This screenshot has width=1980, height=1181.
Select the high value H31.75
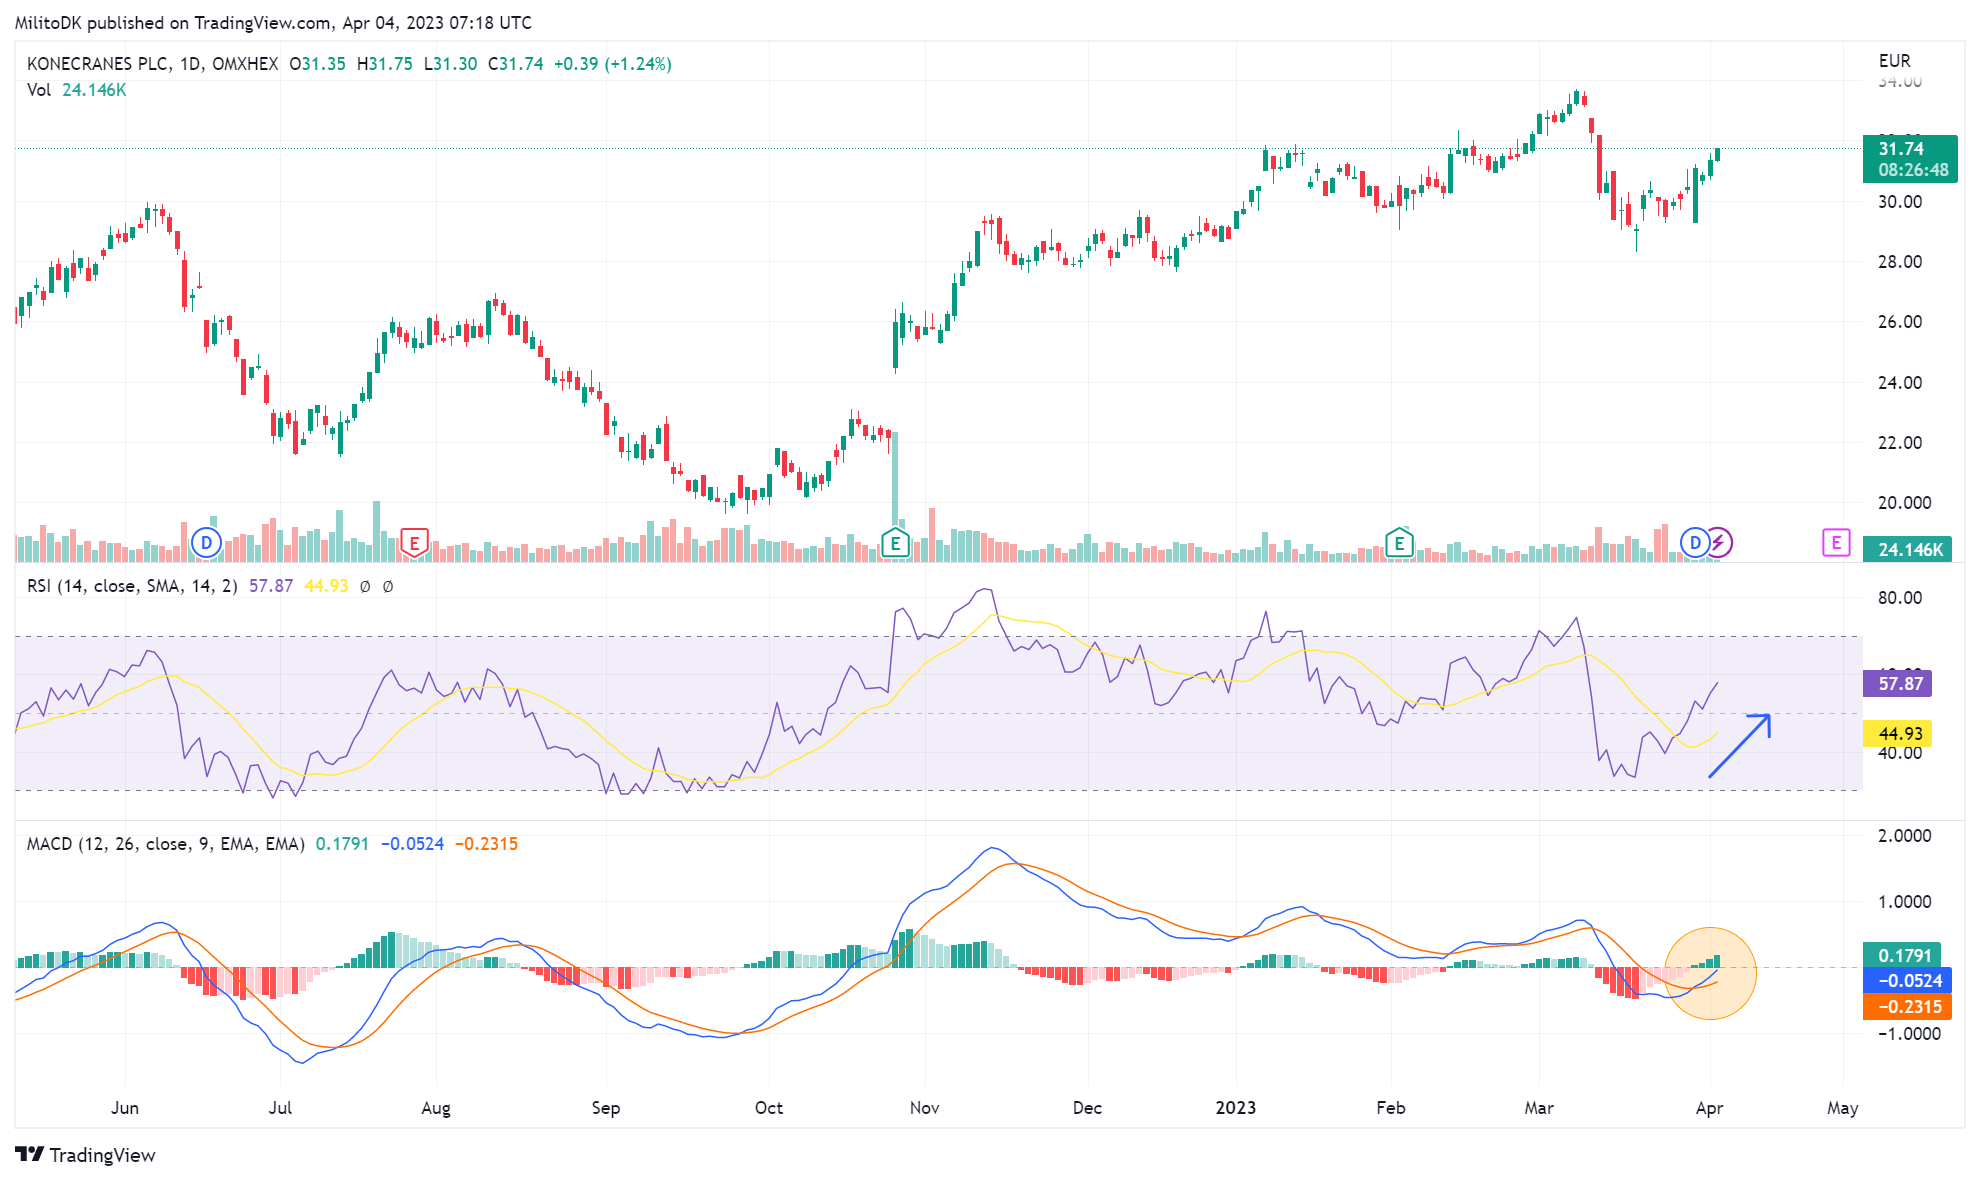(384, 64)
